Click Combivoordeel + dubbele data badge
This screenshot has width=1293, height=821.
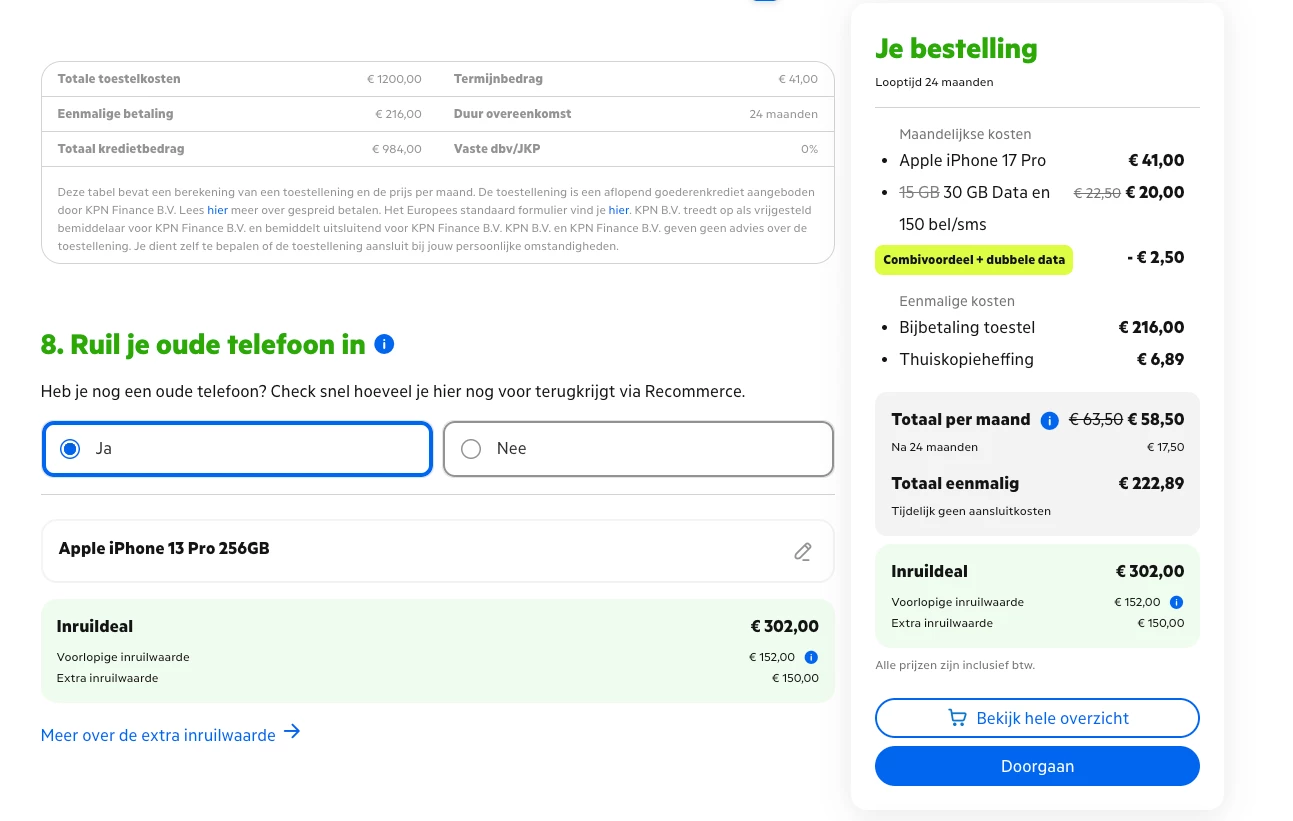pyautogui.click(x=973, y=260)
